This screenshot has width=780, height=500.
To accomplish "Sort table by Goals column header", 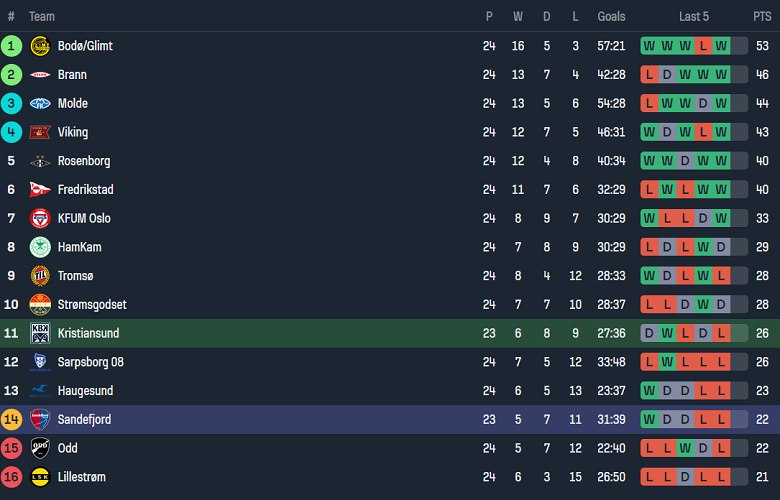I will coord(611,16).
